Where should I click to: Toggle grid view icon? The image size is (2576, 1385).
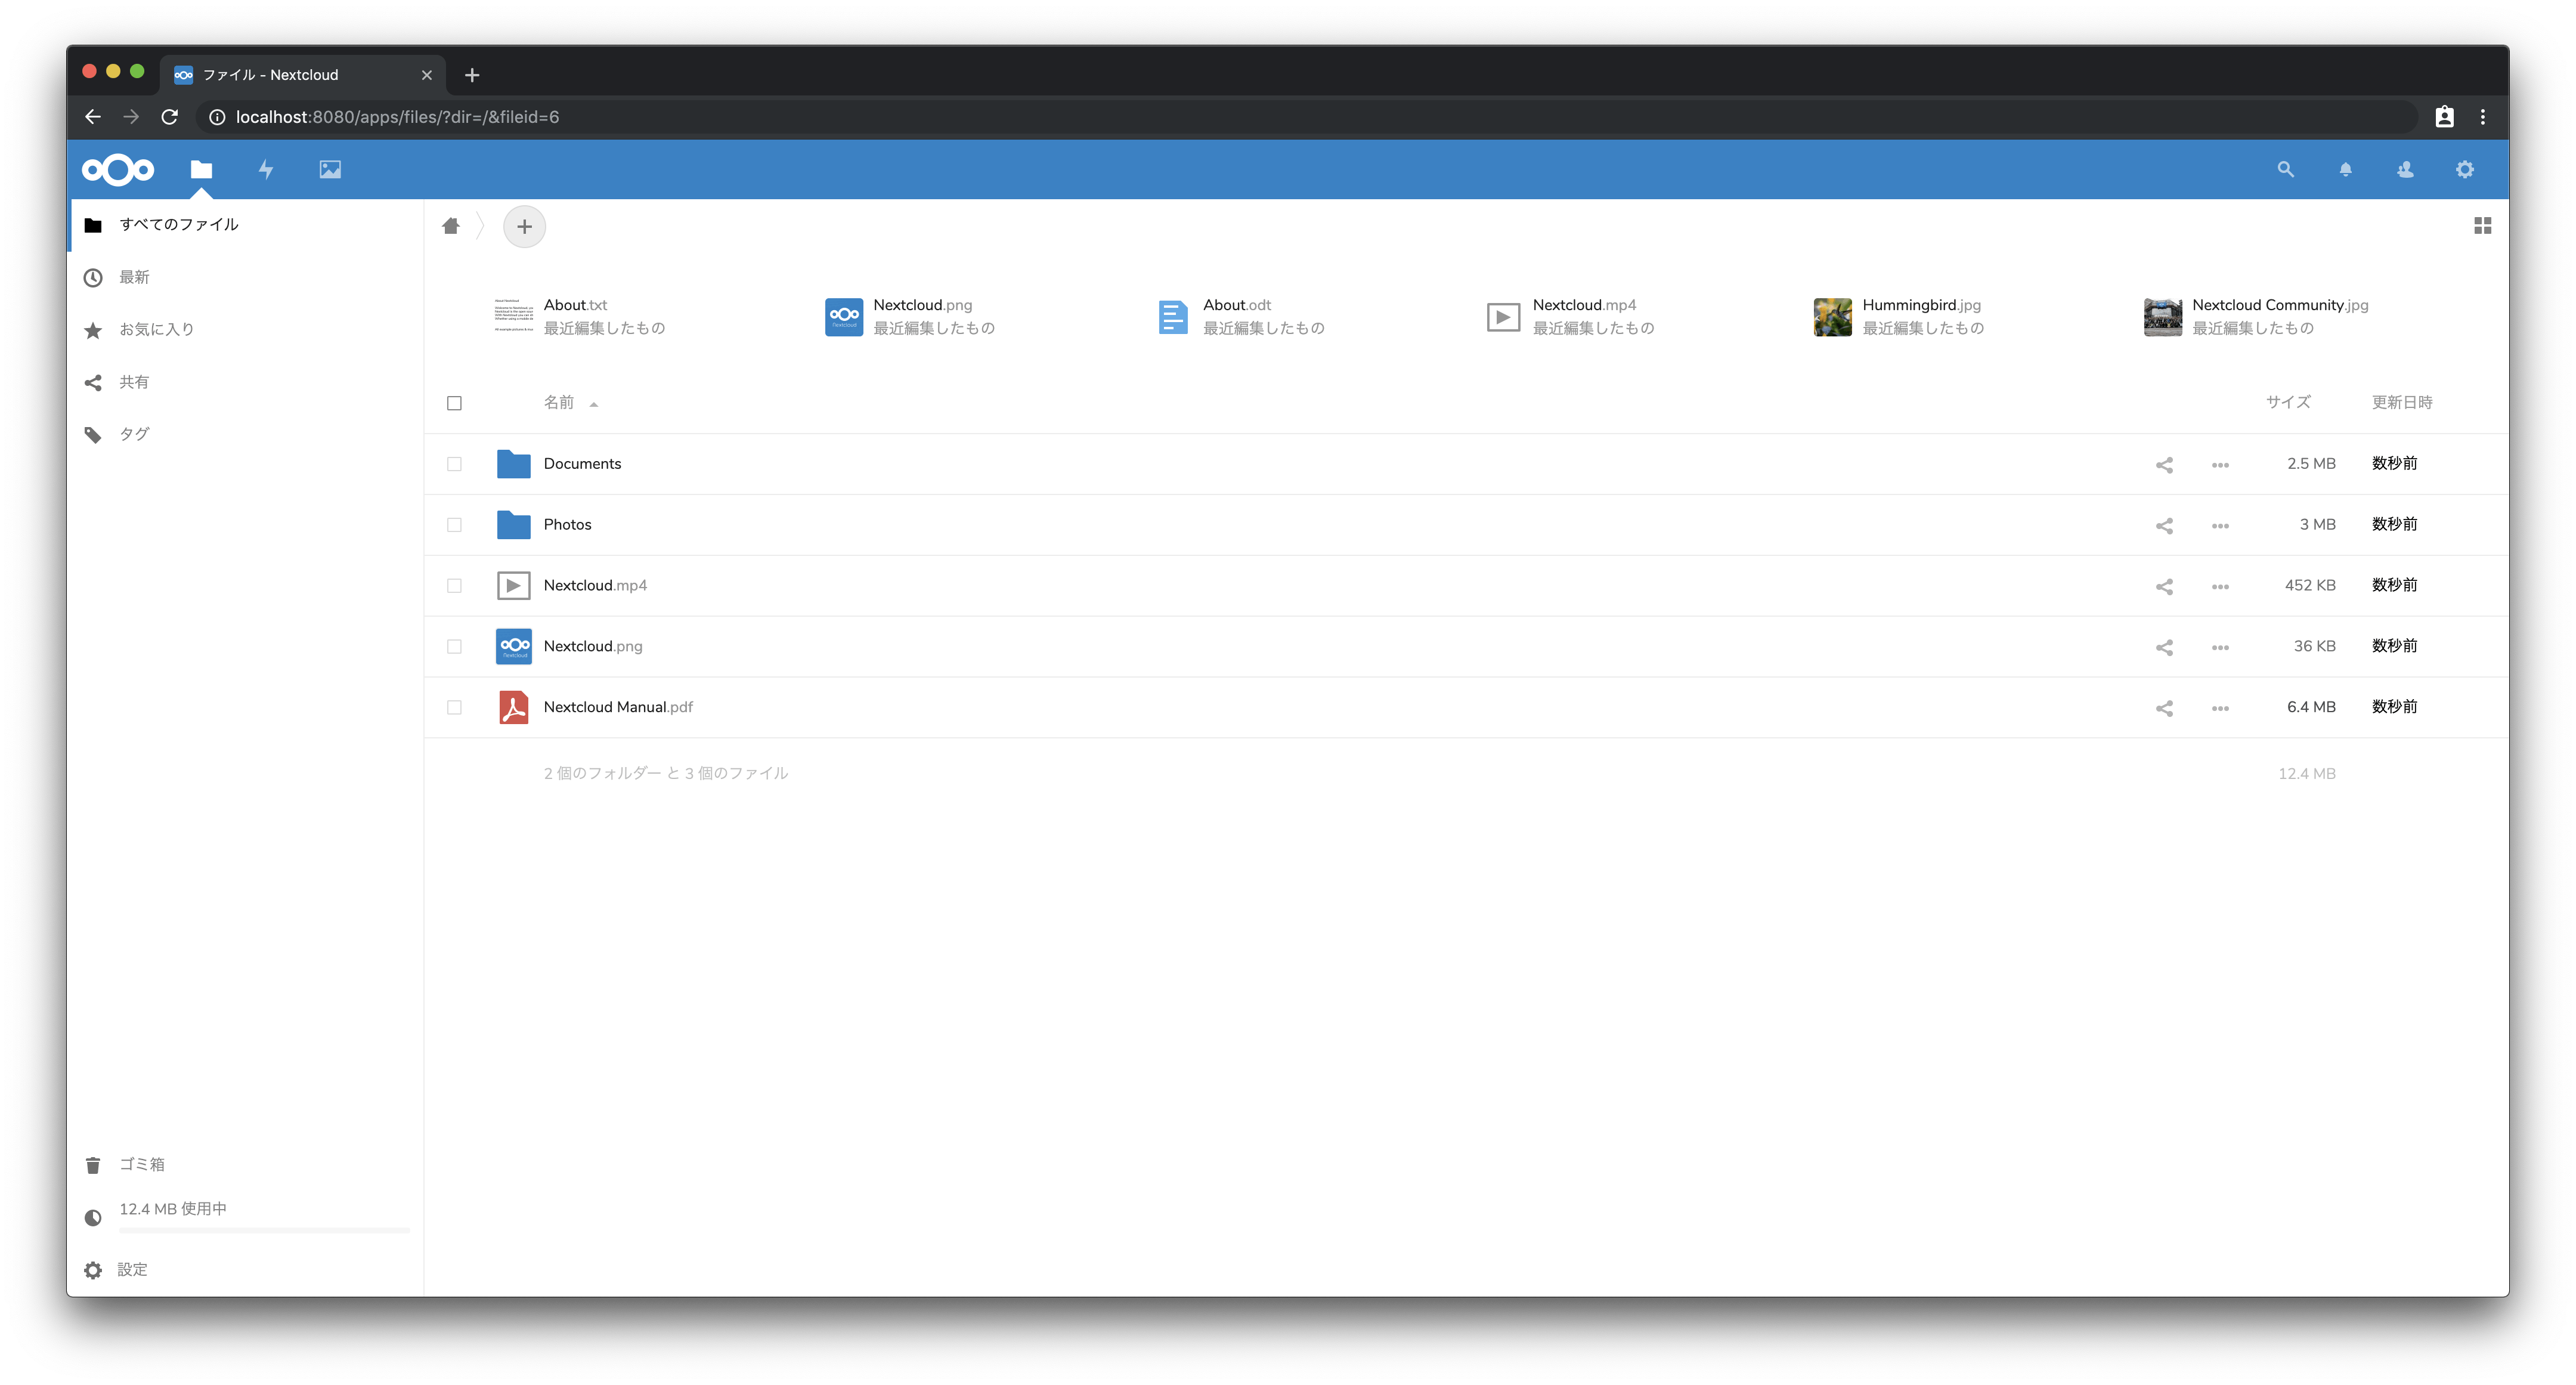point(2482,226)
